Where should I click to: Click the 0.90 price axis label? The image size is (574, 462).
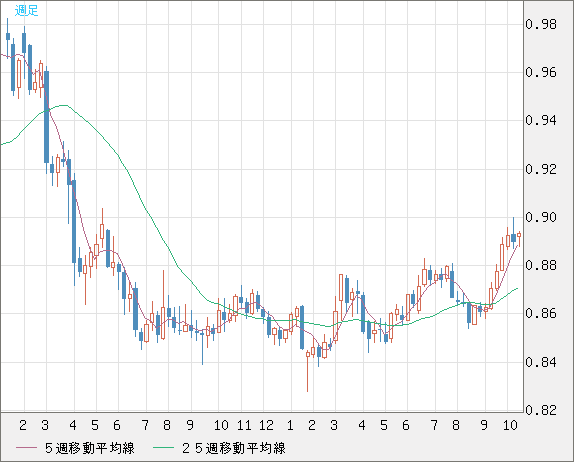click(x=541, y=217)
